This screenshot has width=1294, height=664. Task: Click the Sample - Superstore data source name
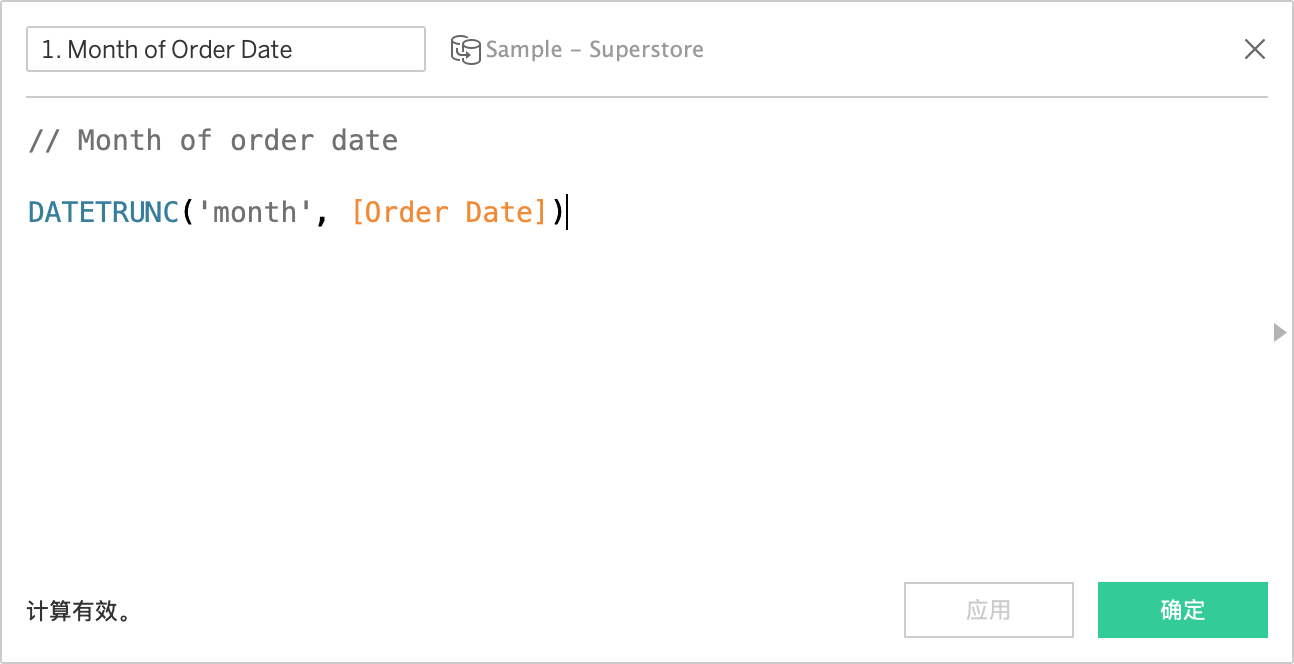coord(594,50)
